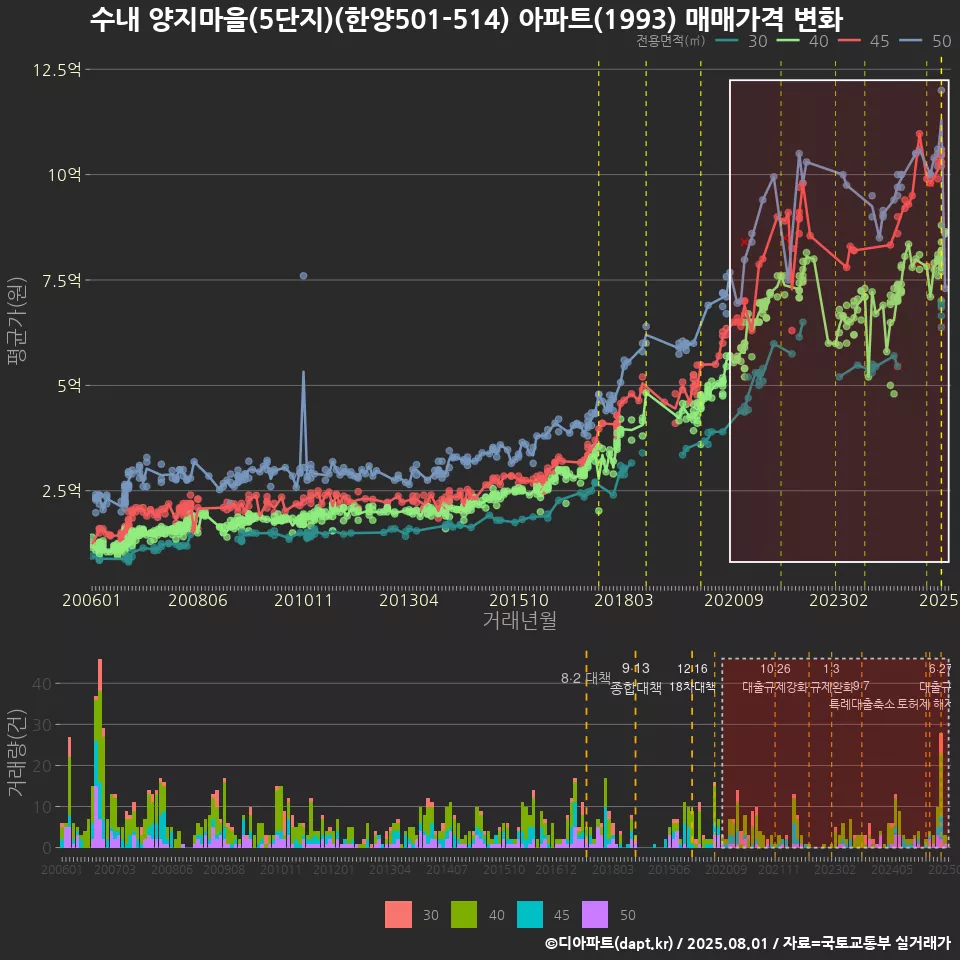Click the chart title 수내 양지마을(5단지) 아파트 매매가격 변화
The width and height of the screenshot is (960, 960).
coord(466,18)
